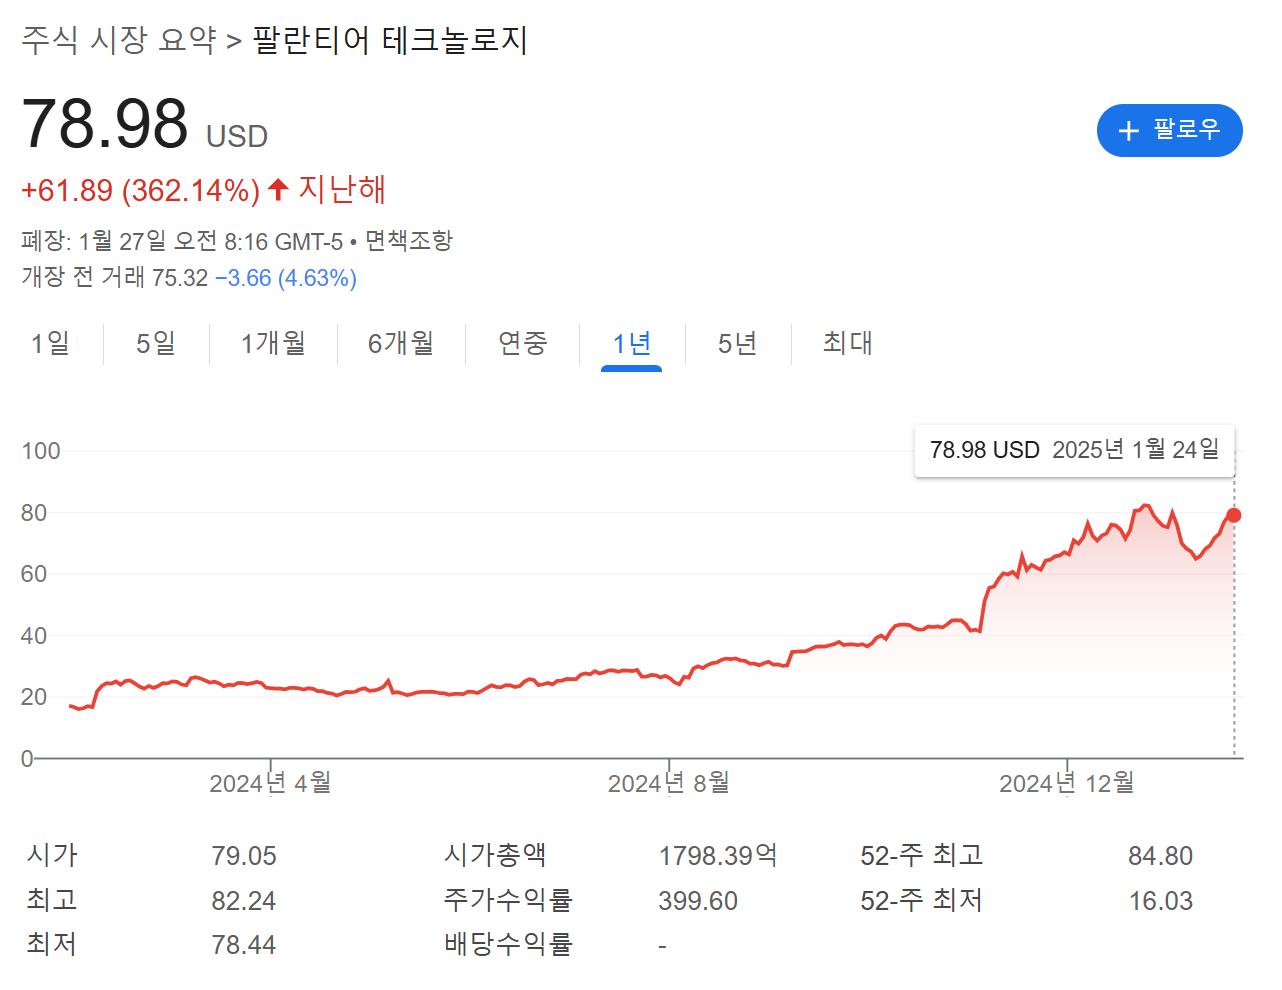Click the 시가총액 value 1798.39억
1282x990 pixels.
718,856
